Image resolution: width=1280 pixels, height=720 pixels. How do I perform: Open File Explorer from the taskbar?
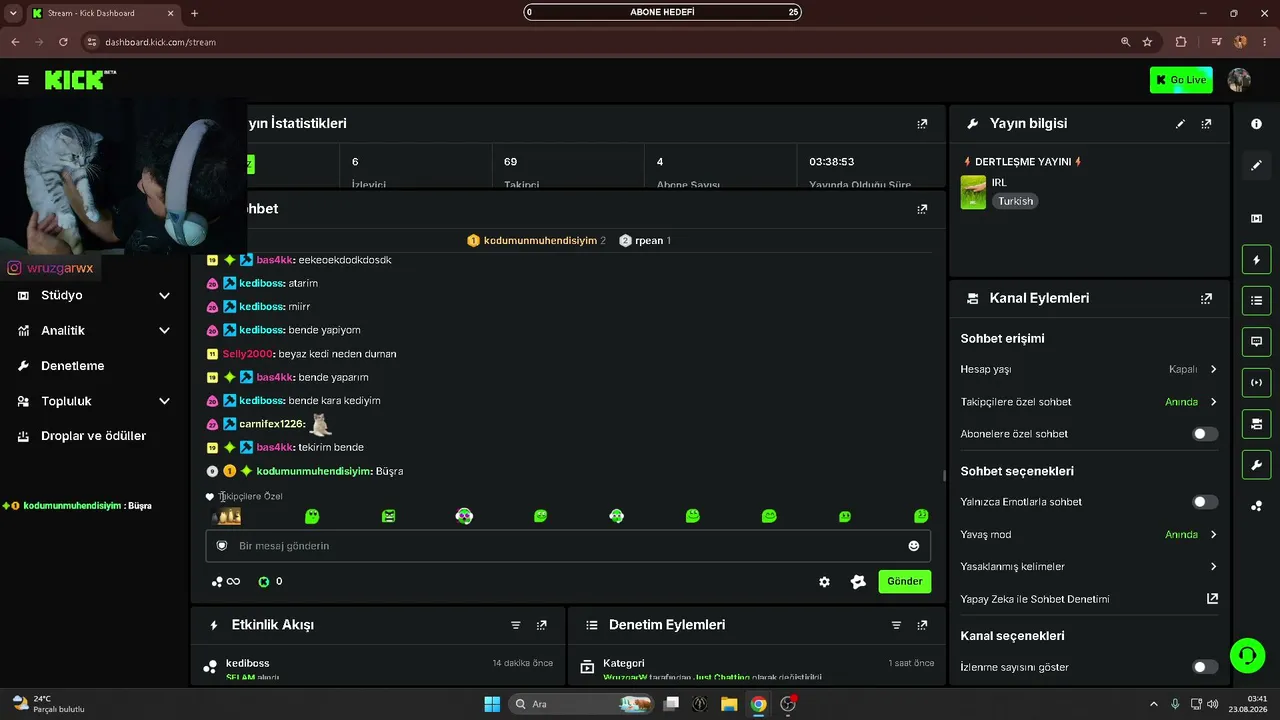click(729, 704)
